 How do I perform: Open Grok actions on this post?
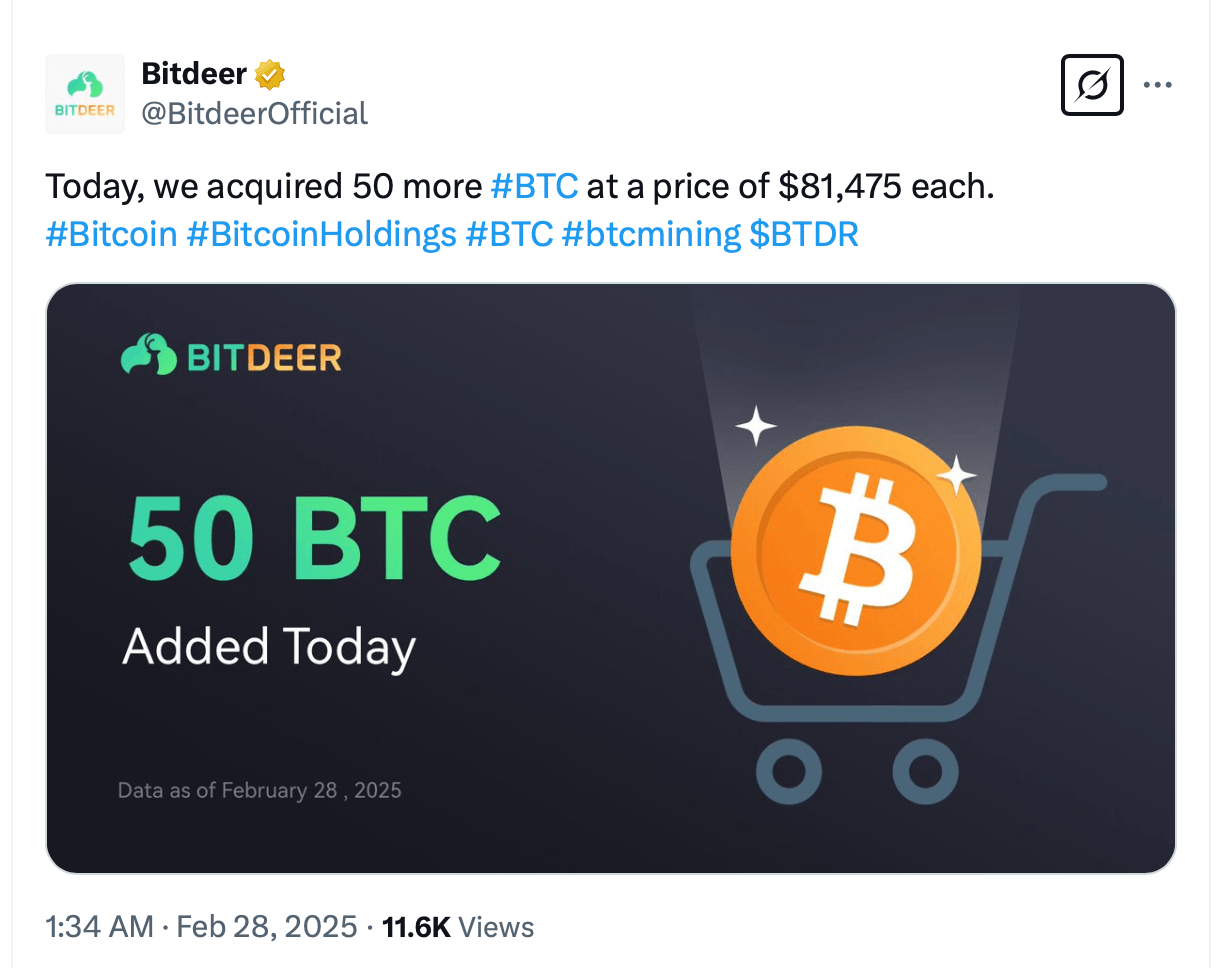(1091, 85)
